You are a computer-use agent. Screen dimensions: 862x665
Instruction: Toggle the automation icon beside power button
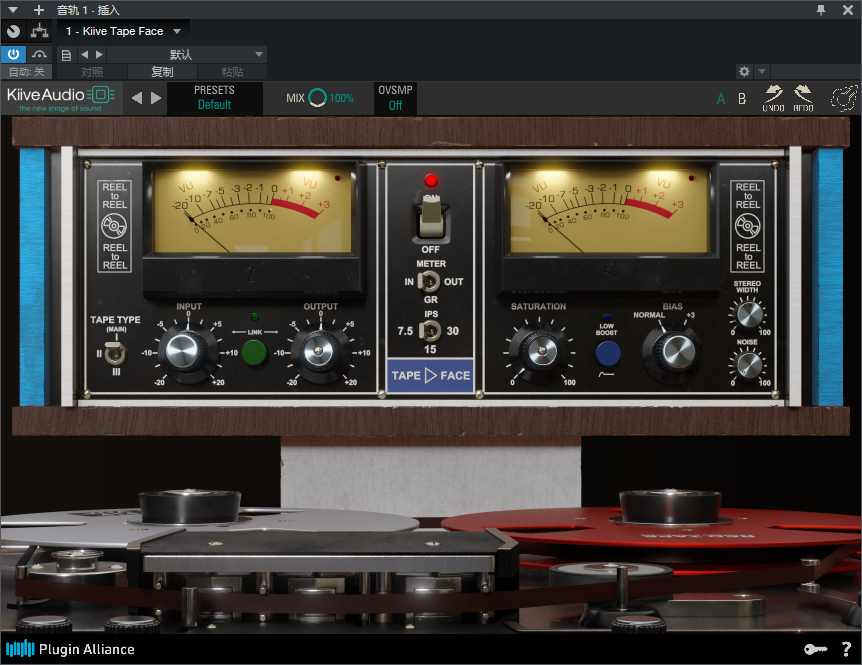click(x=39, y=54)
